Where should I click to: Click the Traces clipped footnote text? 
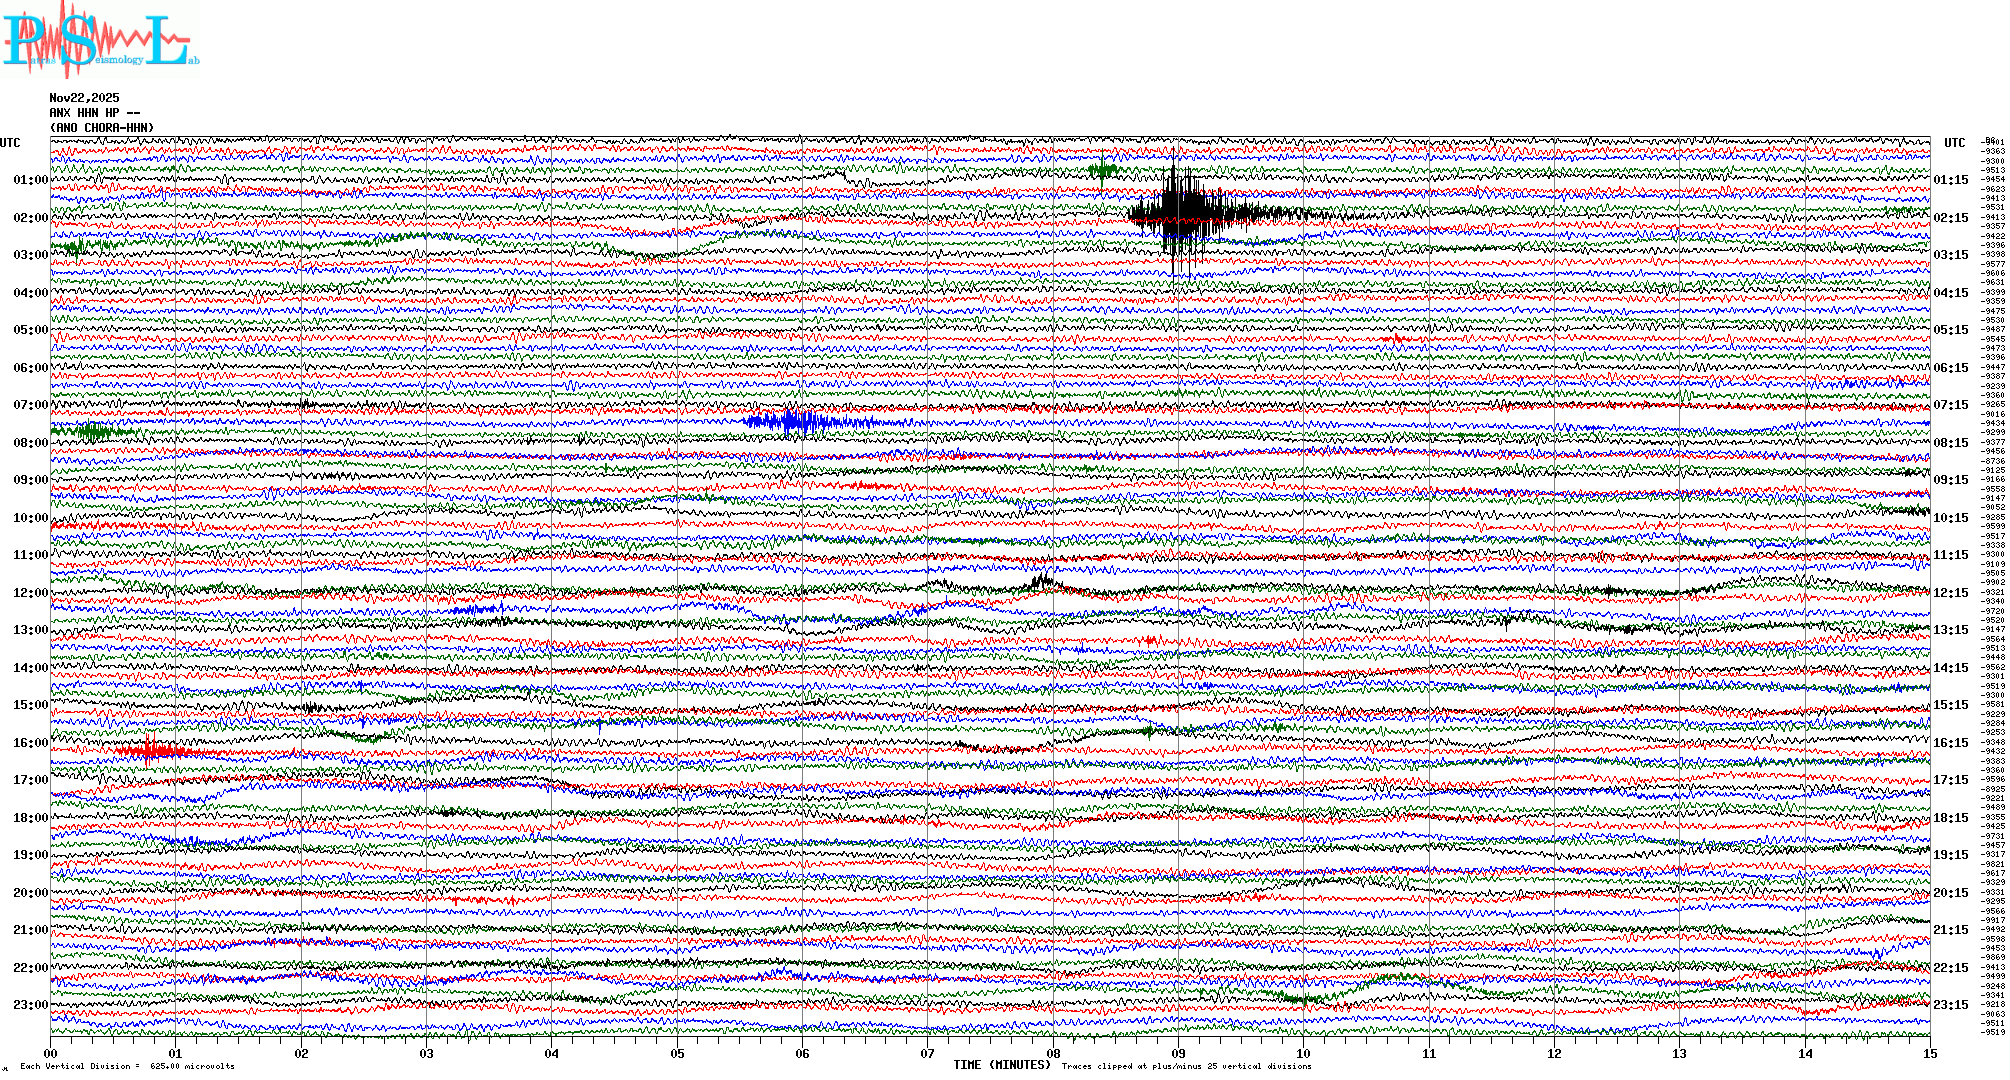(x=1186, y=1066)
